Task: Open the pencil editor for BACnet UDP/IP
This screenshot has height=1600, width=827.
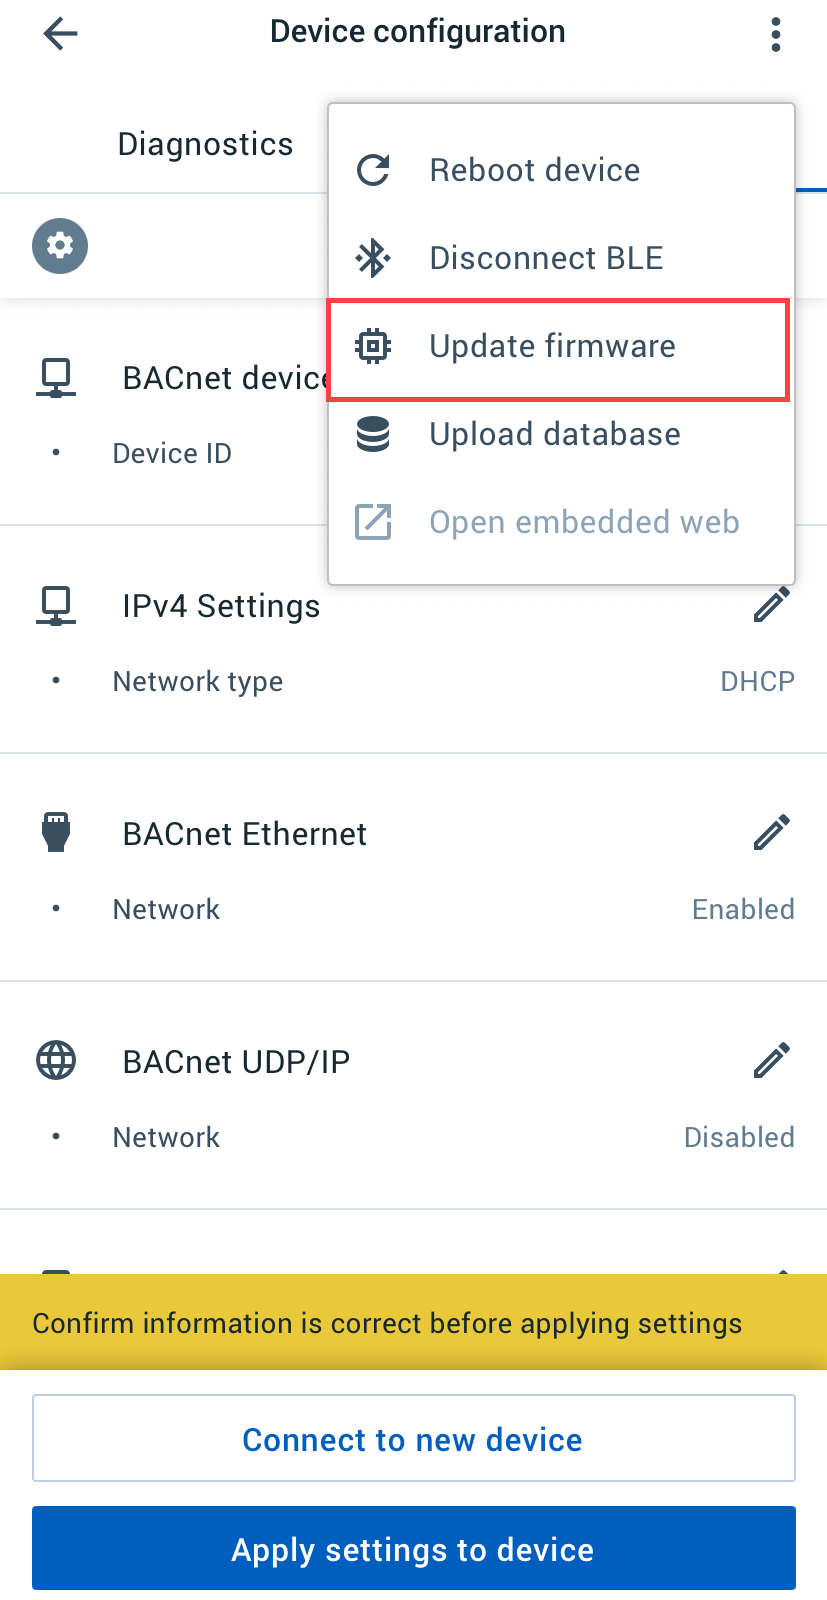Action: pos(771,1060)
